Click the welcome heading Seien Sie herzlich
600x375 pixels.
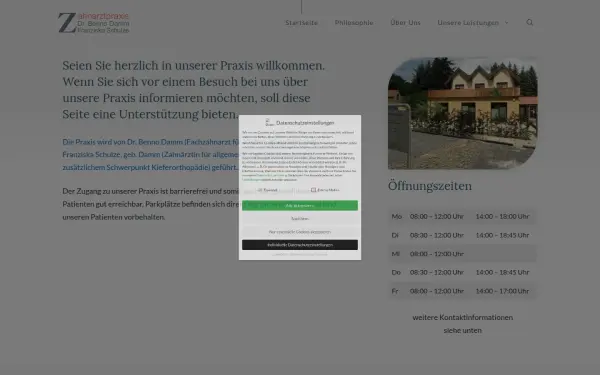point(194,90)
